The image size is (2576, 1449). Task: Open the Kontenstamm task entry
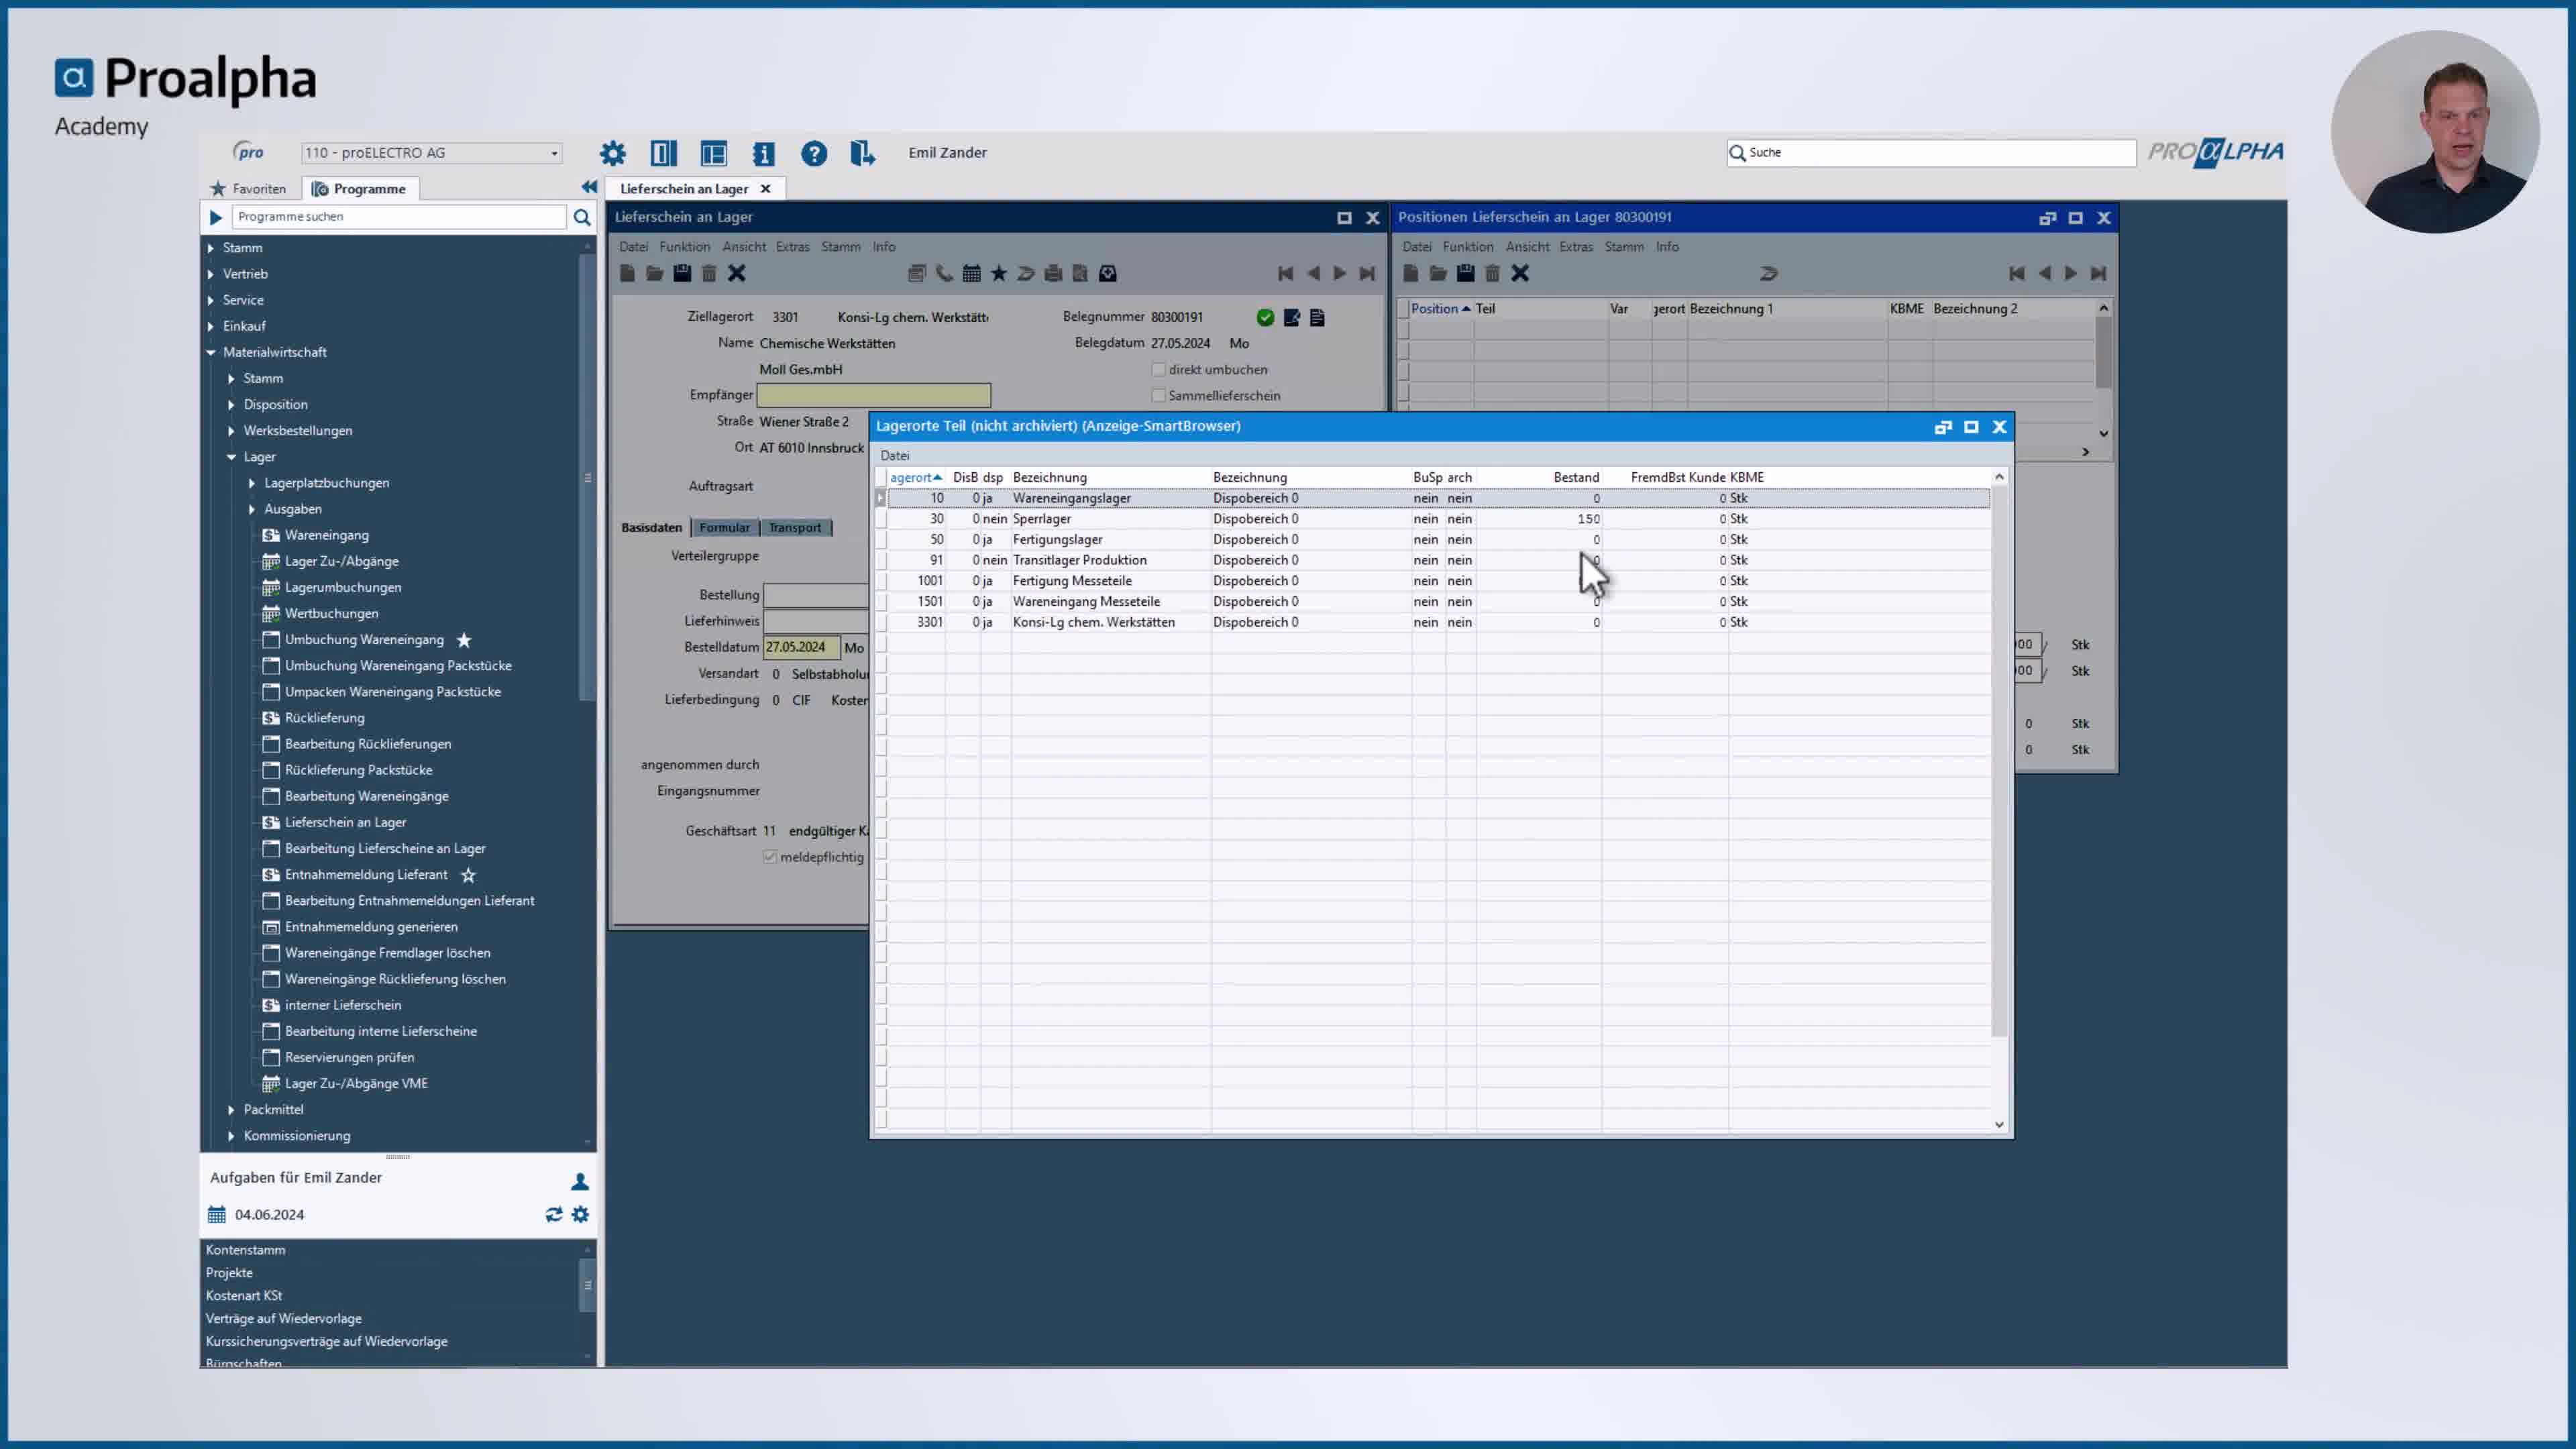[x=245, y=1250]
